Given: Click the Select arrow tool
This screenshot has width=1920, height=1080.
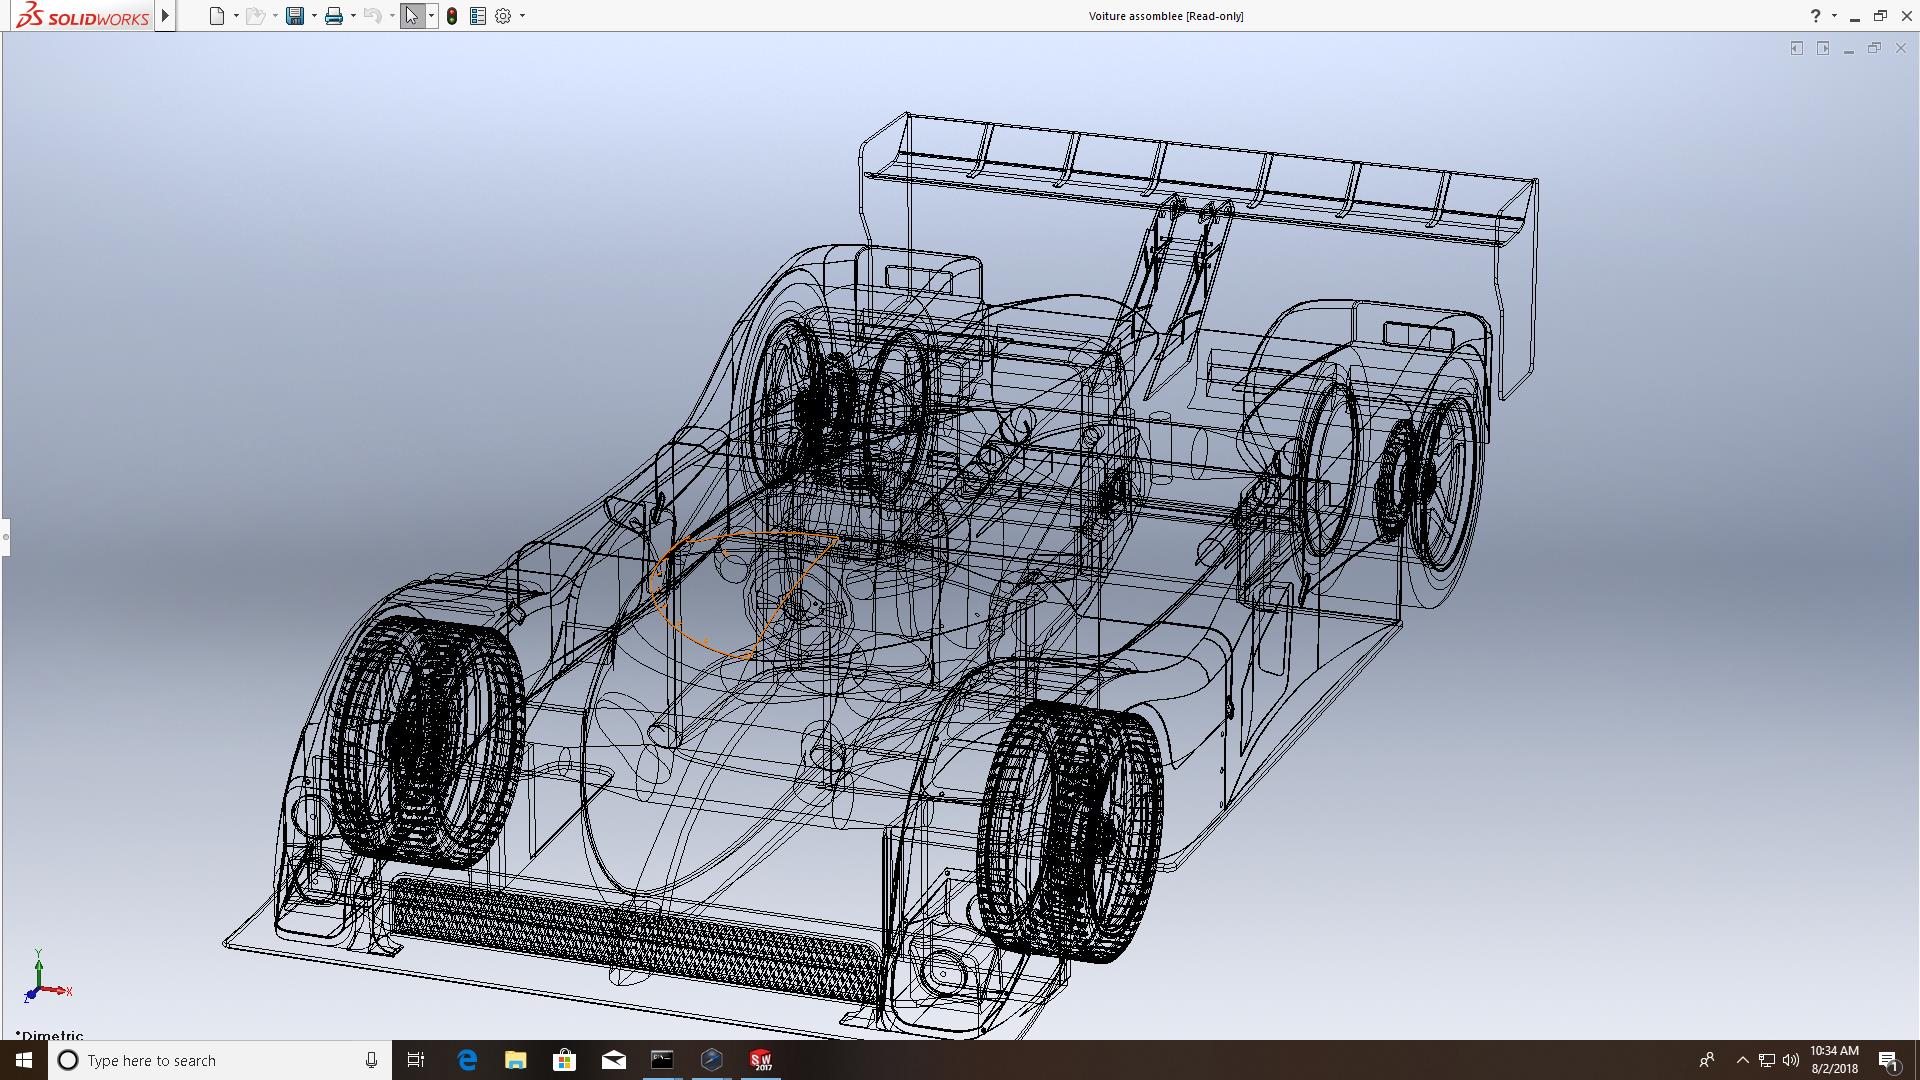Looking at the screenshot, I should 411,16.
